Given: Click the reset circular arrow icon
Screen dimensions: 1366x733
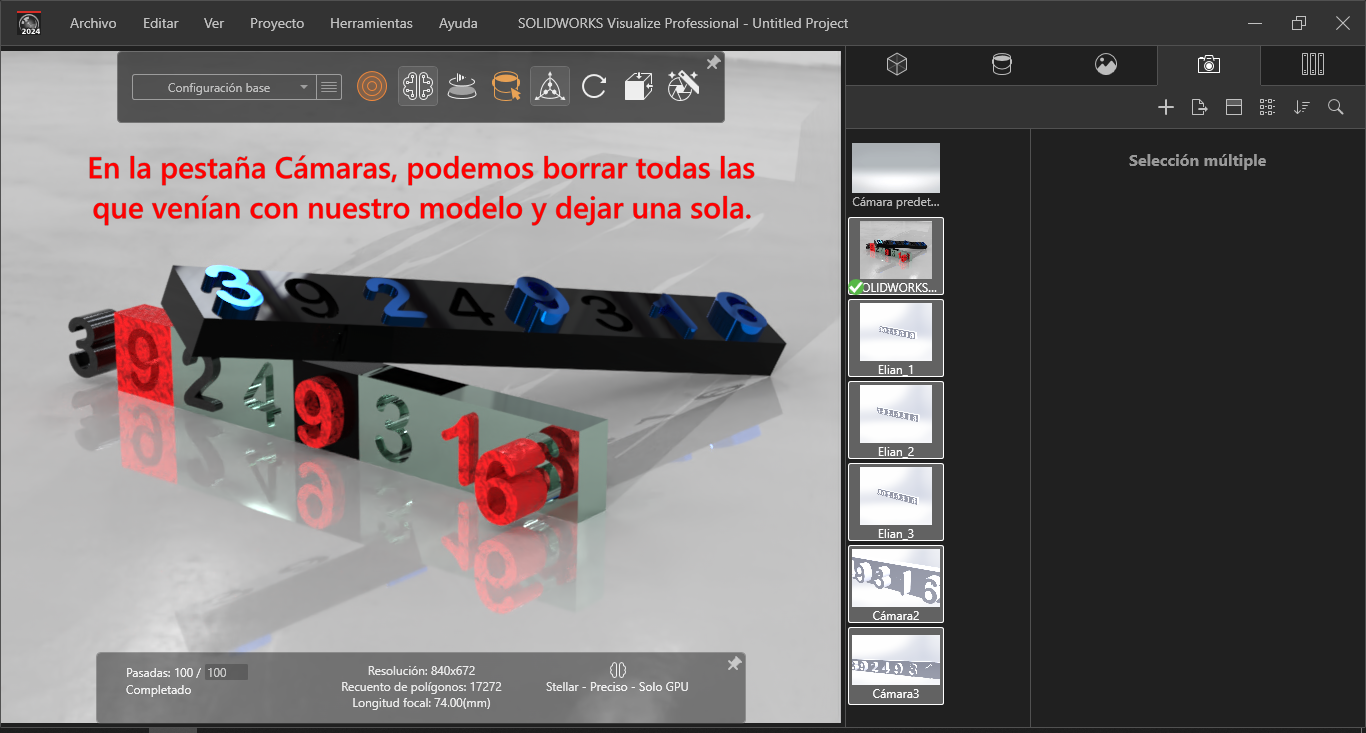Looking at the screenshot, I should click(x=594, y=86).
